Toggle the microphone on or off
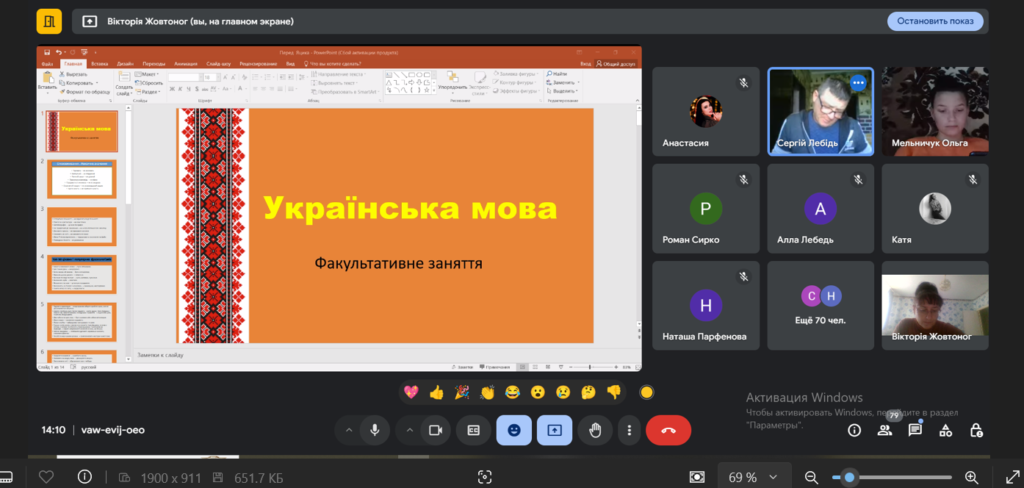Image resolution: width=1024 pixels, height=488 pixels. click(375, 430)
